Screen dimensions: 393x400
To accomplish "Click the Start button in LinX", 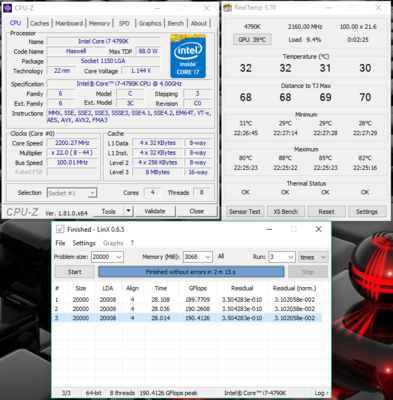I will click(74, 272).
